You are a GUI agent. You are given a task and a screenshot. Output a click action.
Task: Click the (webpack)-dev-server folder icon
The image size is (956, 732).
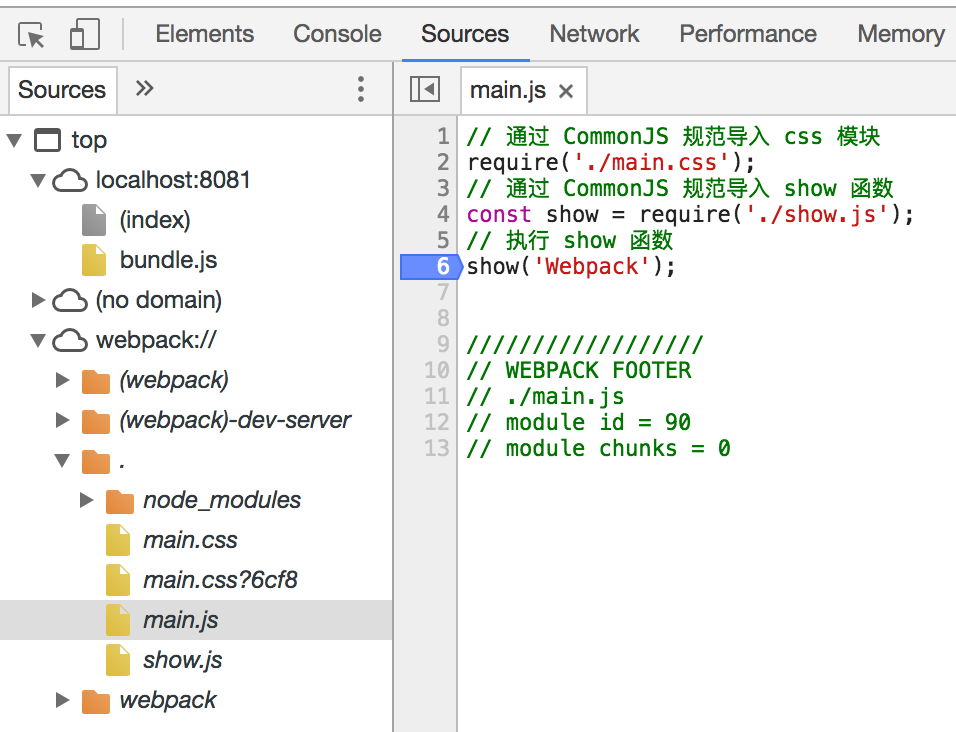95,420
